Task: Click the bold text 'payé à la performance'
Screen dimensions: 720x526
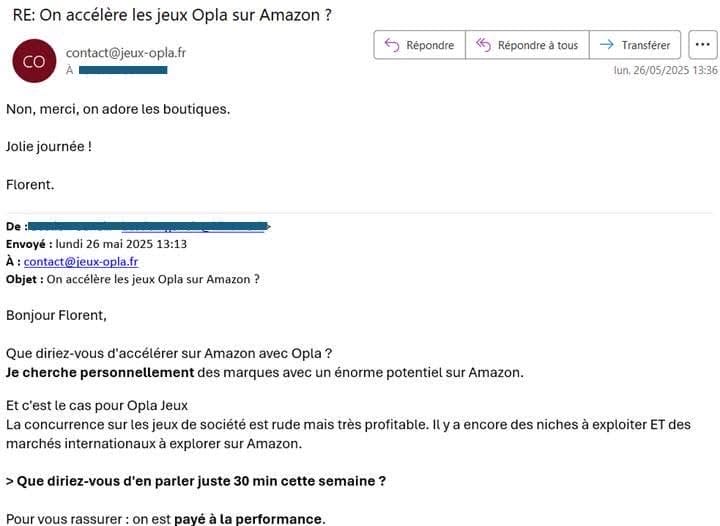Action: (x=249, y=518)
